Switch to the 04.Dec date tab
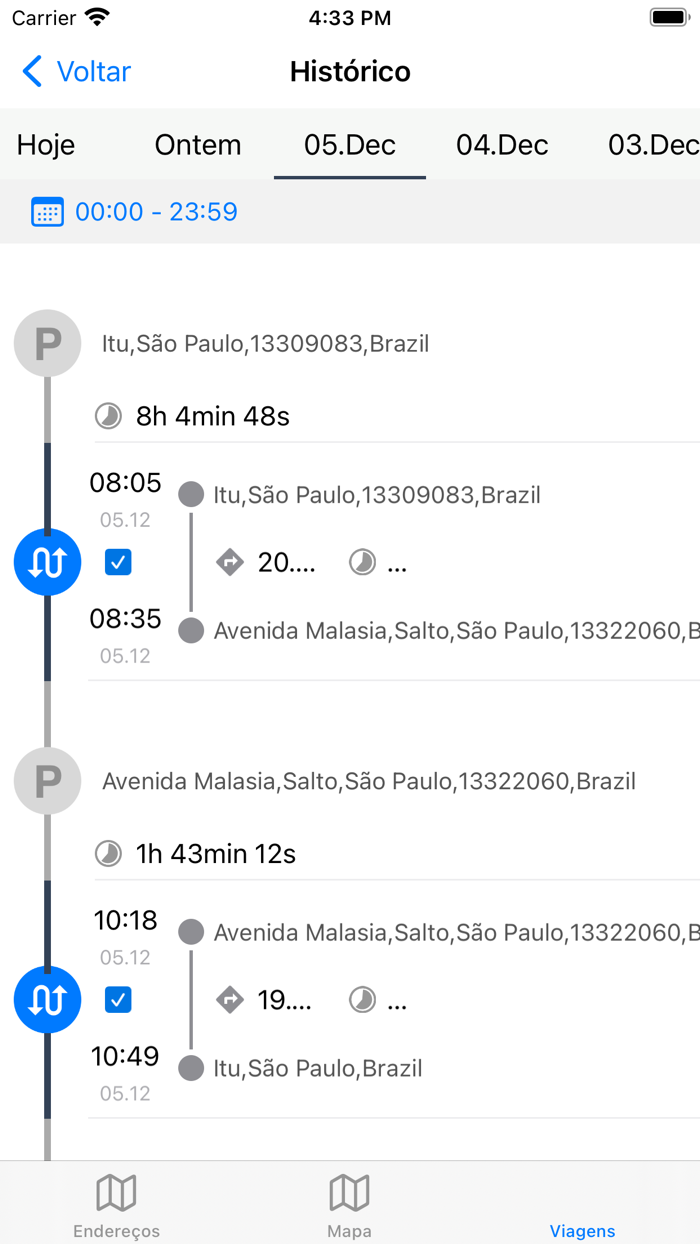This screenshot has height=1244, width=700. [x=501, y=145]
